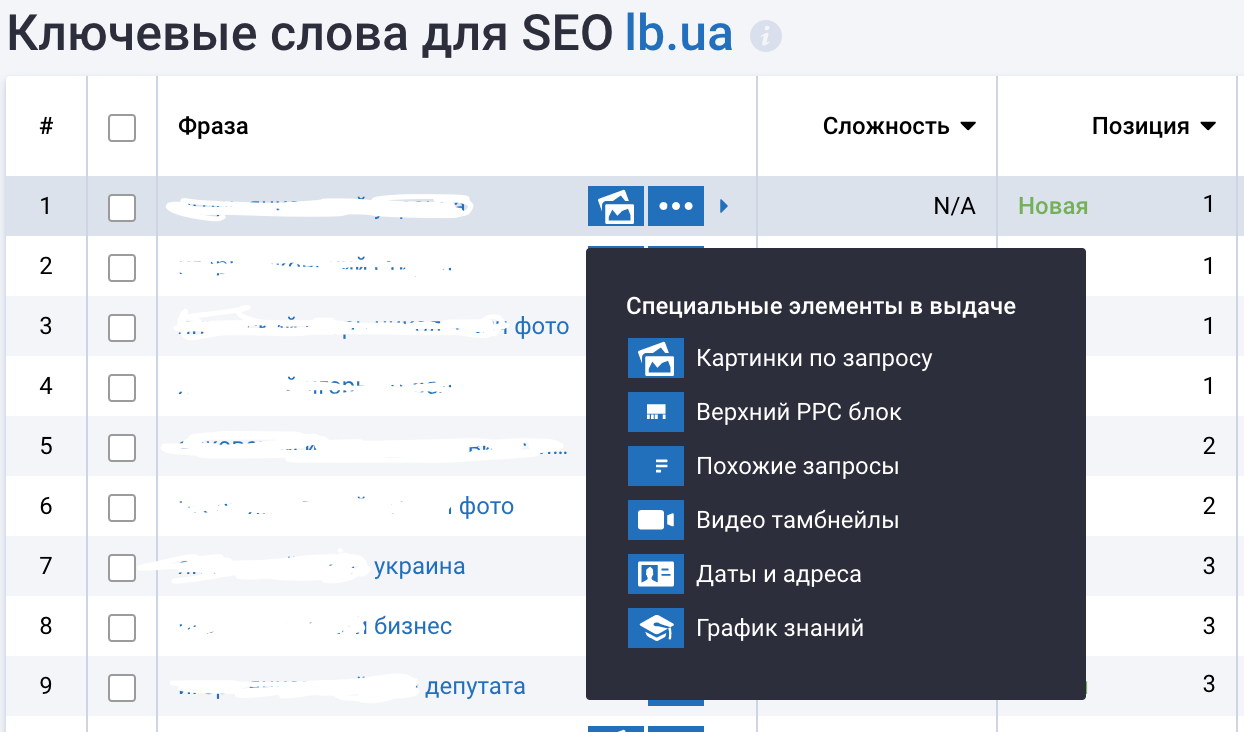This screenshot has width=1244, height=732.
Task: Check the checkbox for row 4
Action: [122, 387]
